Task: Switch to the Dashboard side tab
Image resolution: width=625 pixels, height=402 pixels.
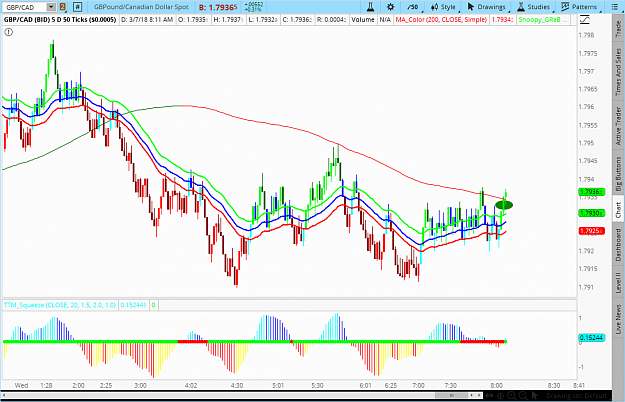Action: (618, 245)
